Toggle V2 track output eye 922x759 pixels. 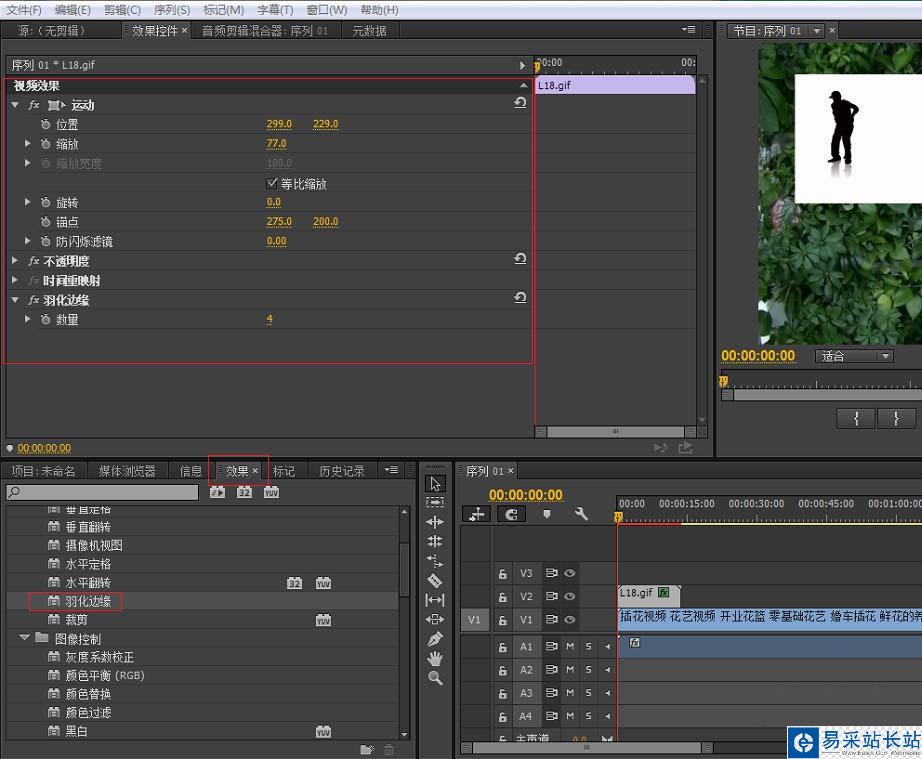pos(570,596)
